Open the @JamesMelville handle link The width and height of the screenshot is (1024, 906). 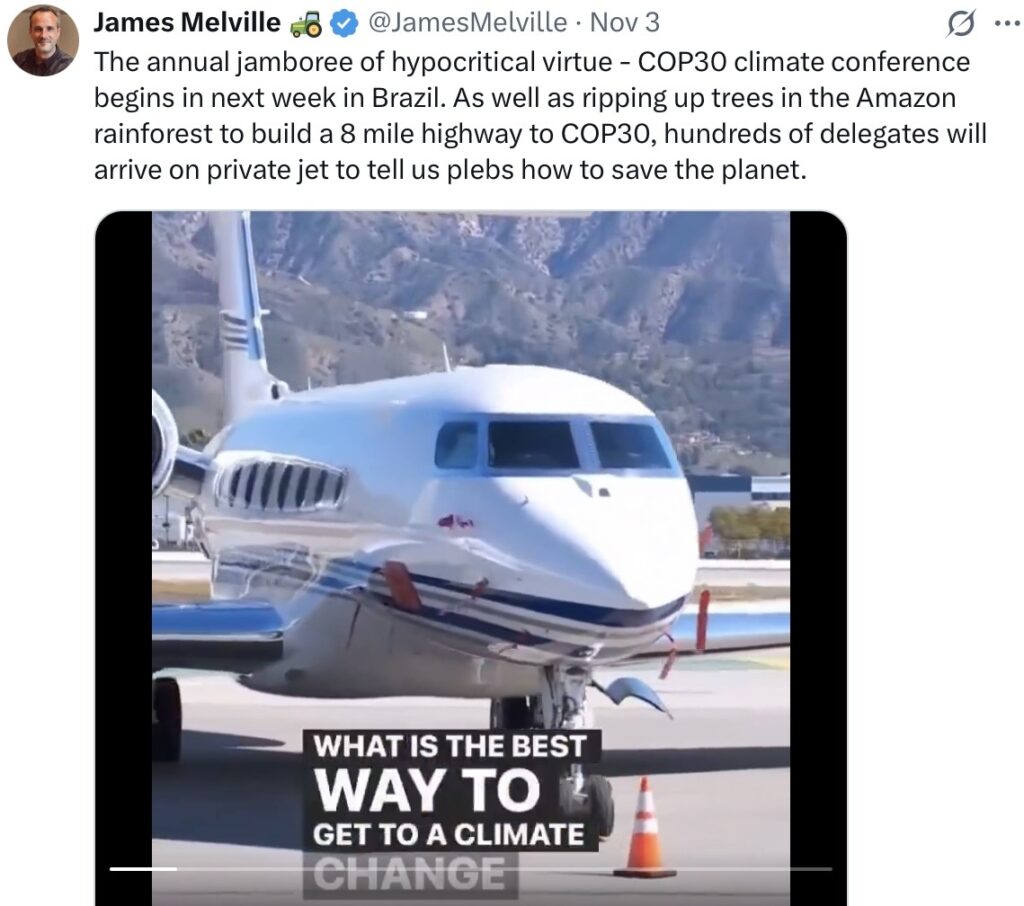click(468, 22)
